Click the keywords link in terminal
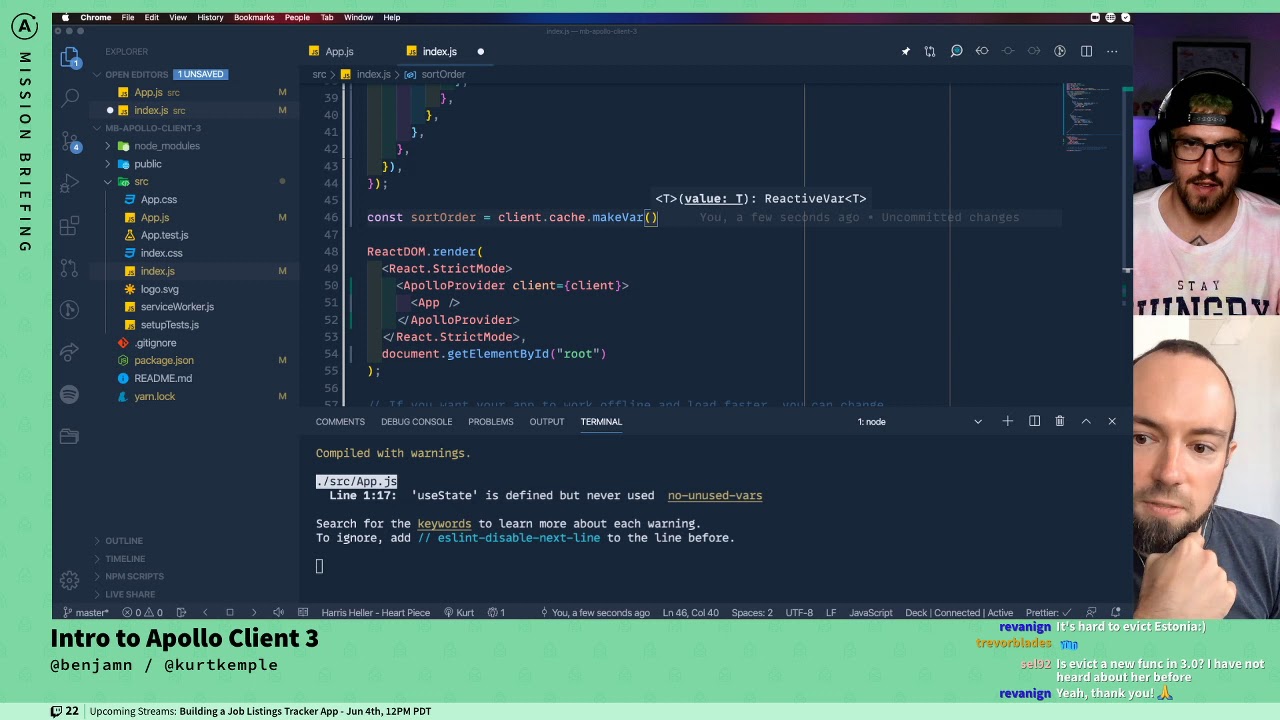 click(x=444, y=524)
